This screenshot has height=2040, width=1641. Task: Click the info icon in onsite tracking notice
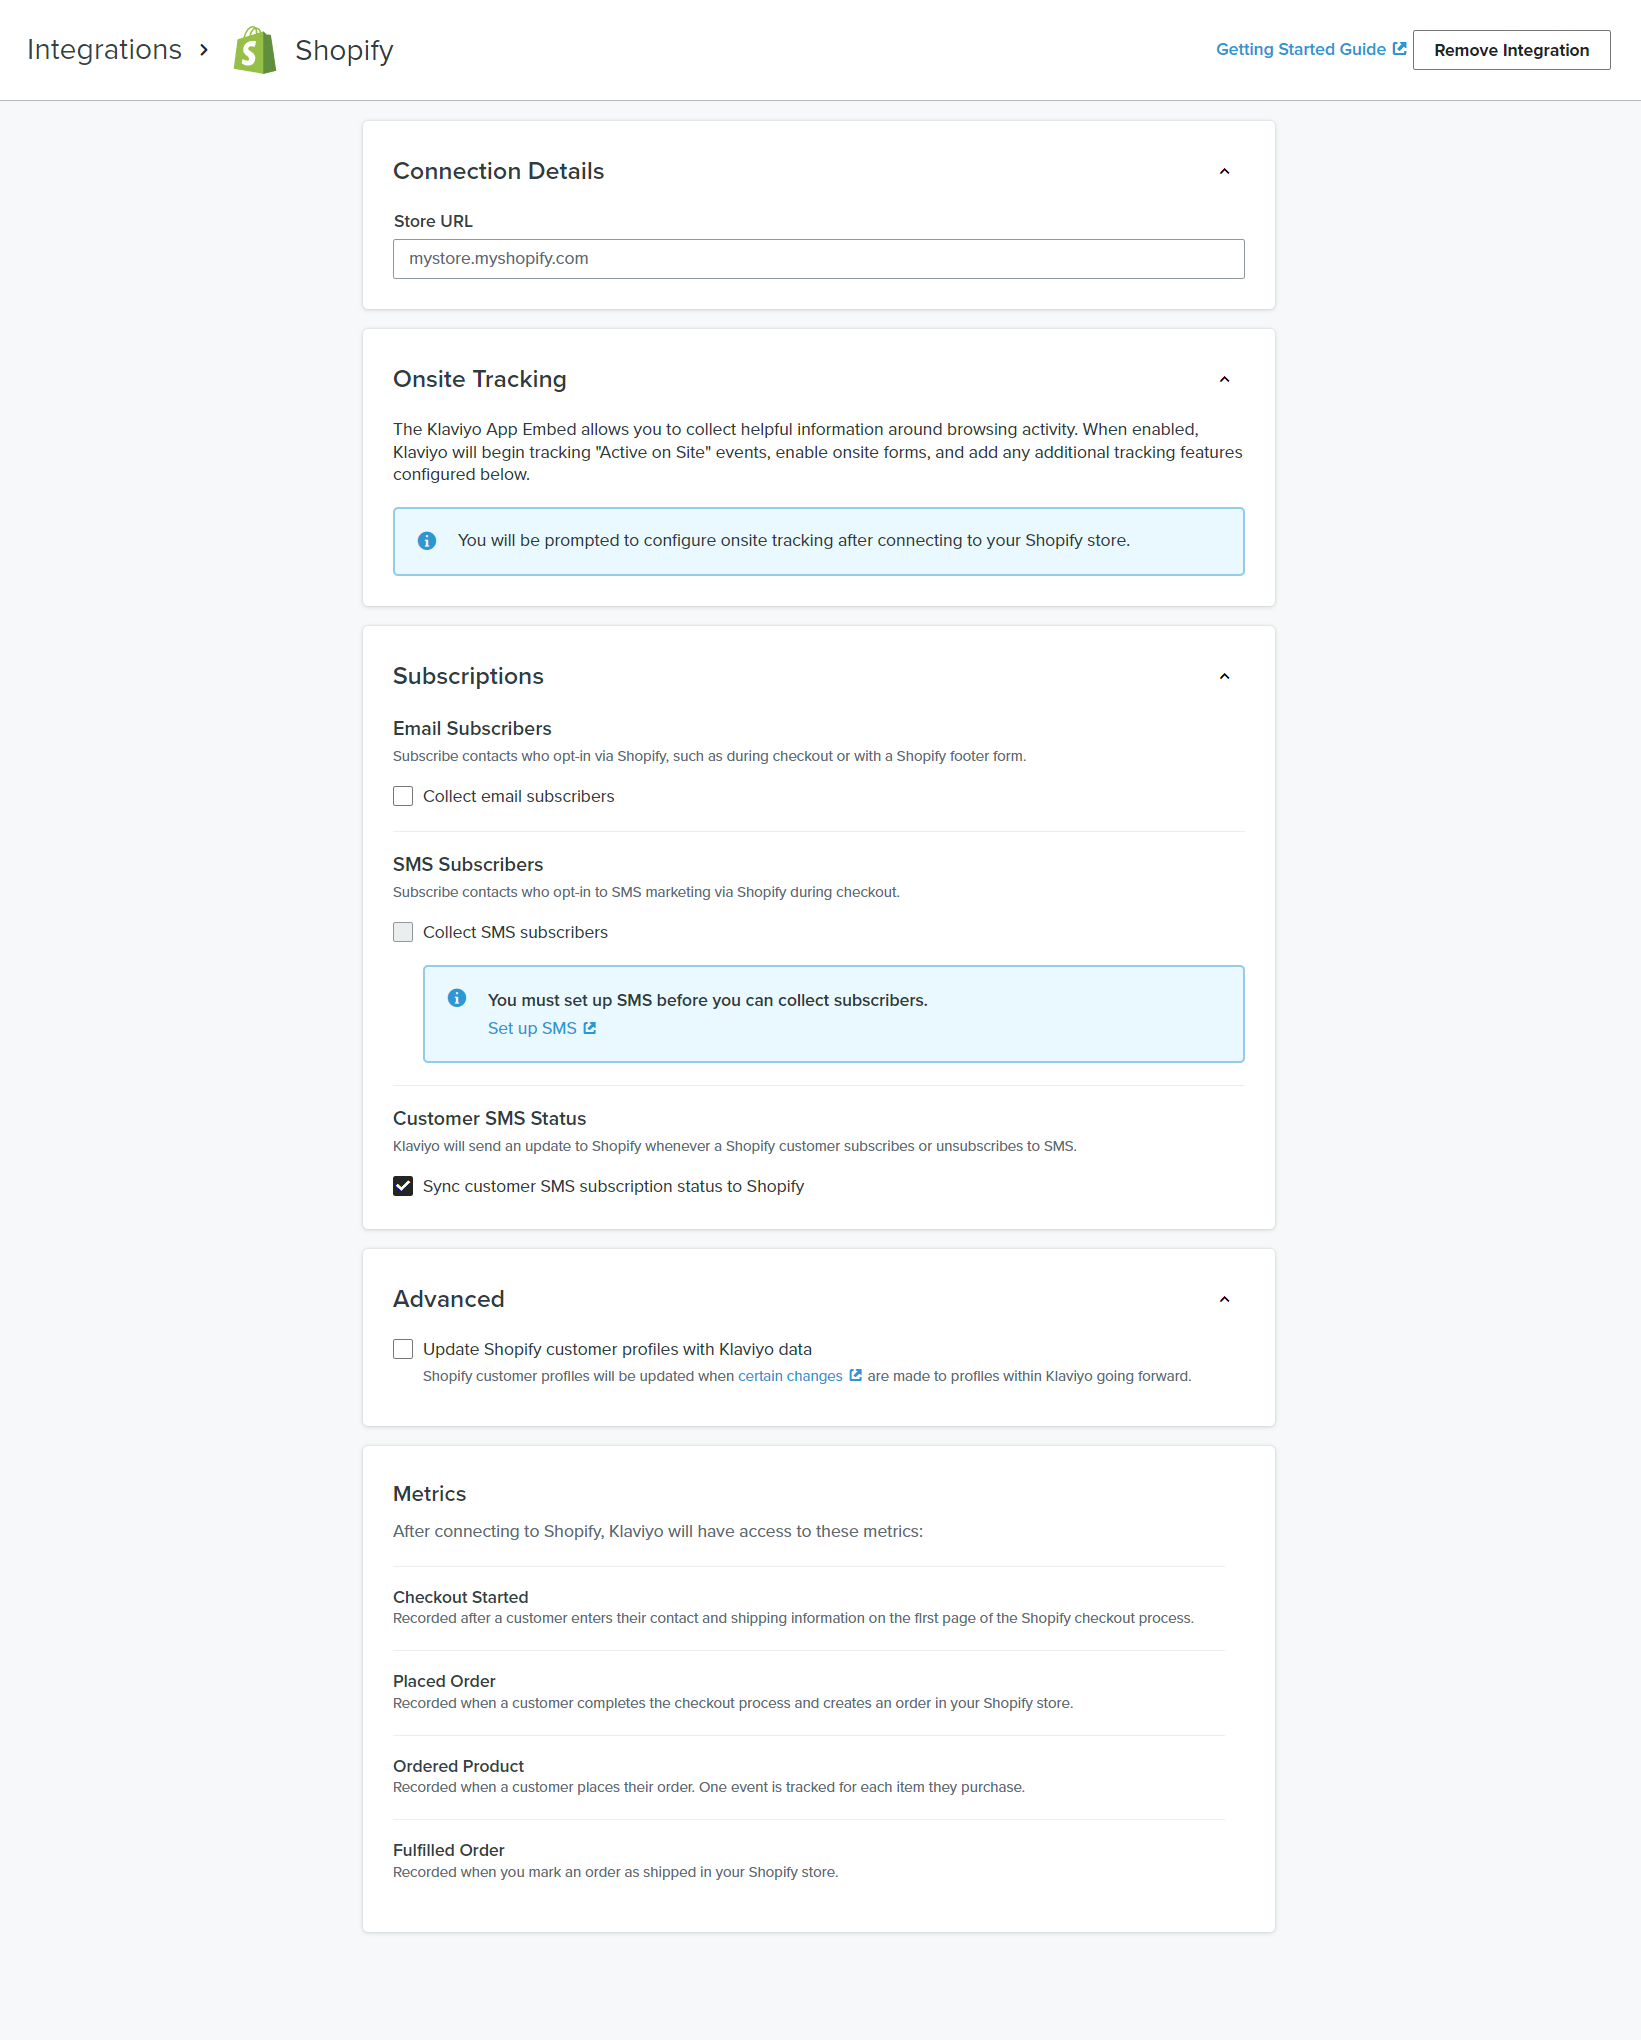[x=427, y=541]
